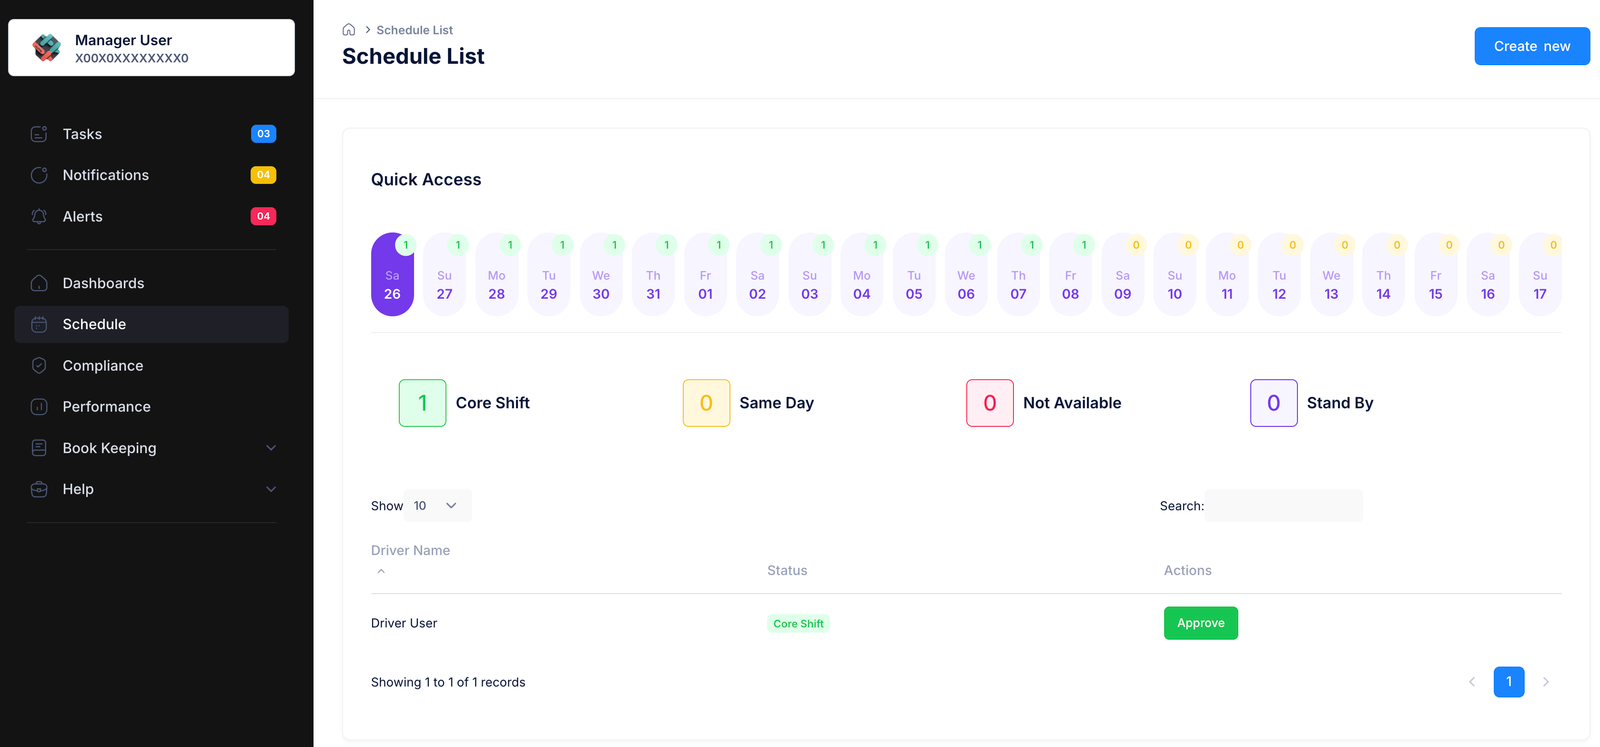Click the Manager User company logo
The height and width of the screenshot is (747, 1600).
[x=44, y=46]
